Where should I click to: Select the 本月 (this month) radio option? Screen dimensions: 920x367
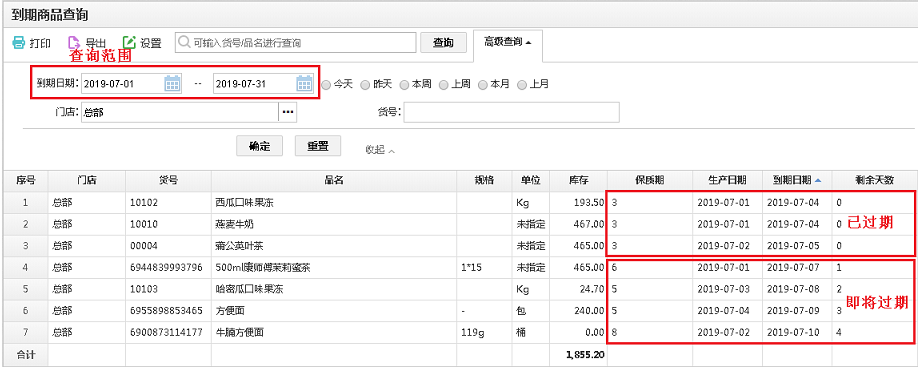(483, 85)
